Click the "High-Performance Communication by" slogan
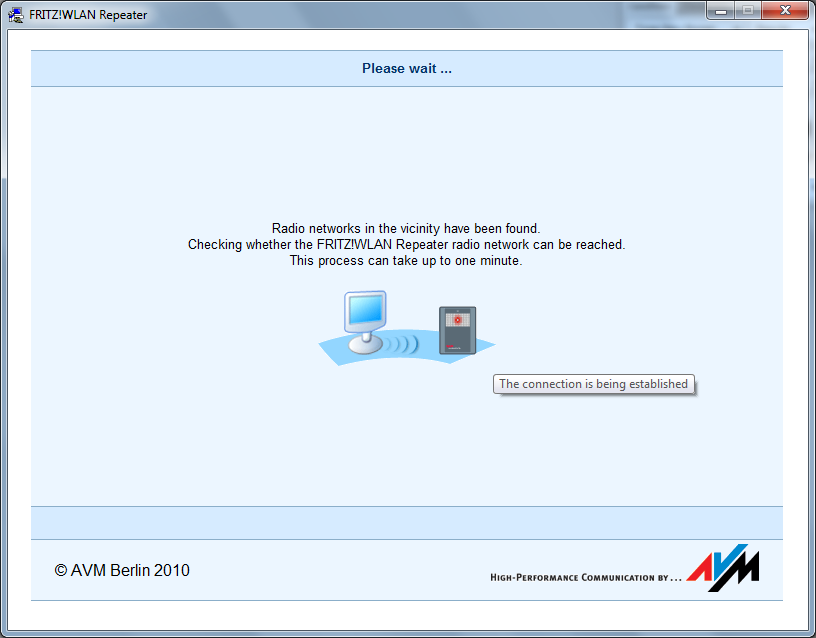816x638 pixels. 585,577
